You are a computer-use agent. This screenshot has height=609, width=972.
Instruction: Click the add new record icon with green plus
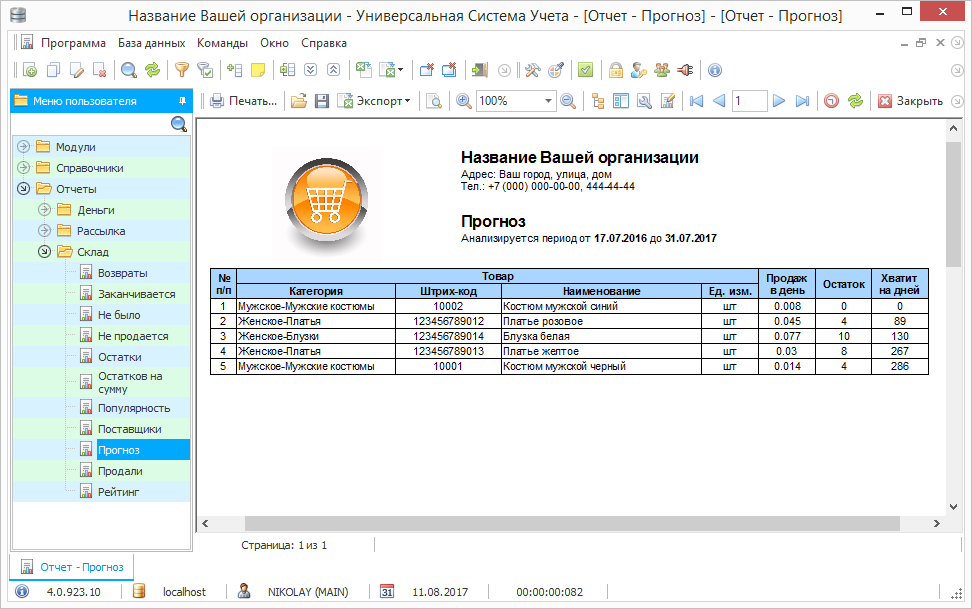pyautogui.click(x=30, y=70)
